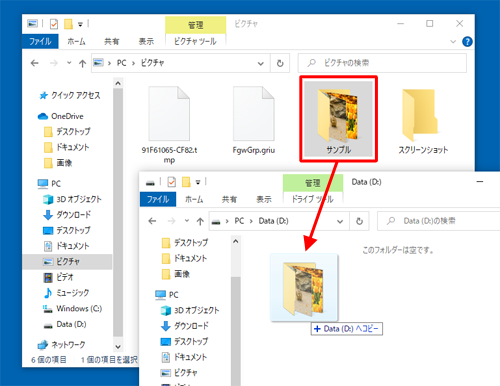The height and width of the screenshot is (386, 500).
Task: Click refresh button beside Data (D:) address bar
Action: pos(359,221)
